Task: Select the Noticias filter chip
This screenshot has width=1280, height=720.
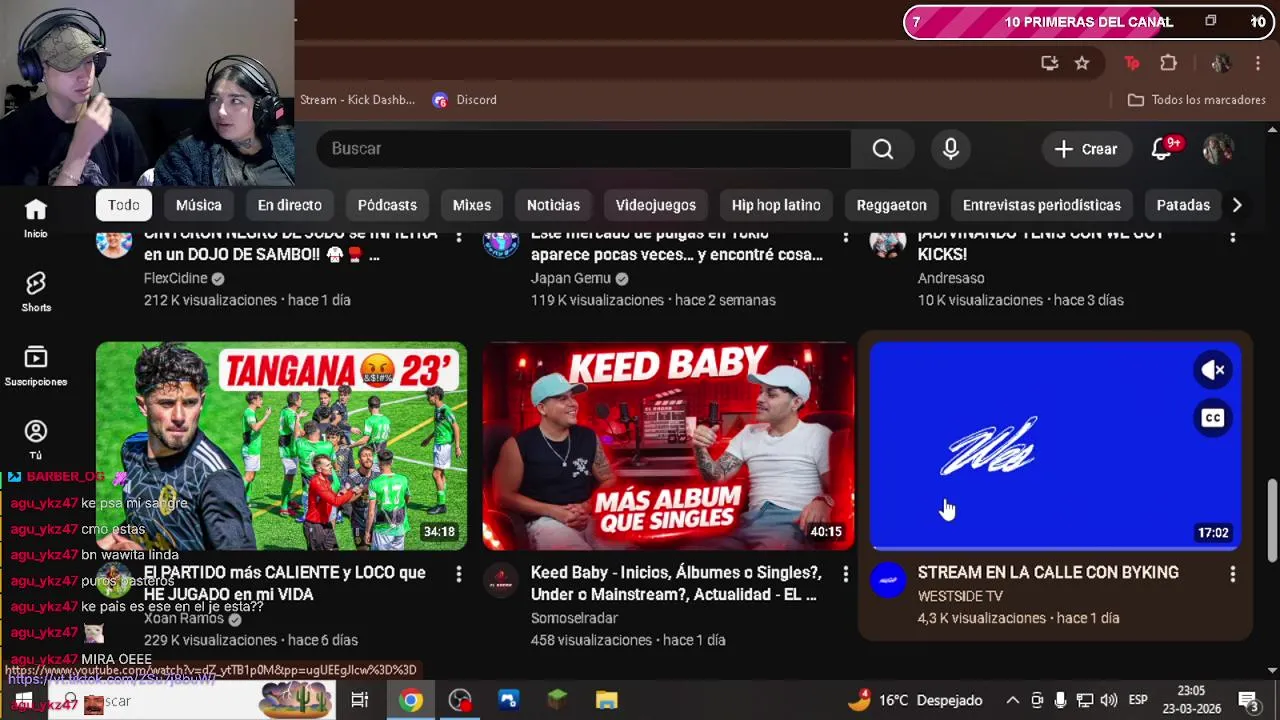Action: tap(553, 205)
